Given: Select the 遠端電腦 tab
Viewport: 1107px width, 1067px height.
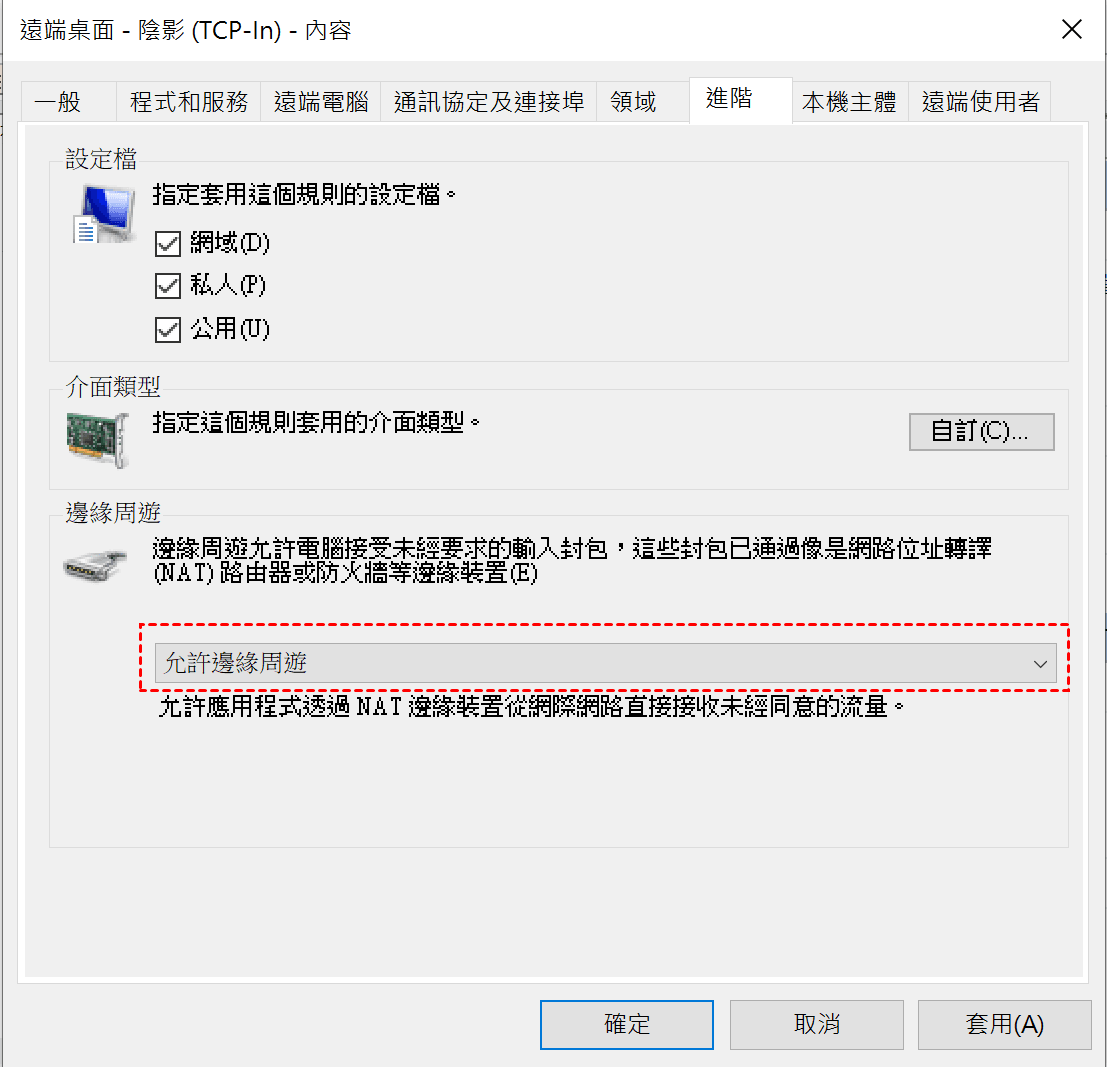Looking at the screenshot, I should (x=321, y=102).
